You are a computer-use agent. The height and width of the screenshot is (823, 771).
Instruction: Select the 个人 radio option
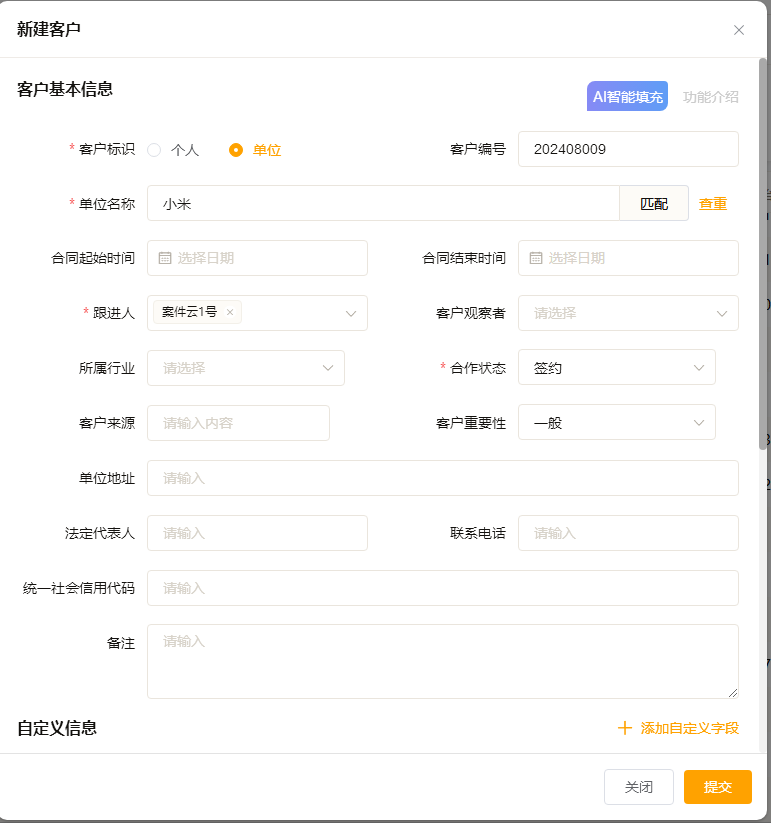pyautogui.click(x=154, y=150)
